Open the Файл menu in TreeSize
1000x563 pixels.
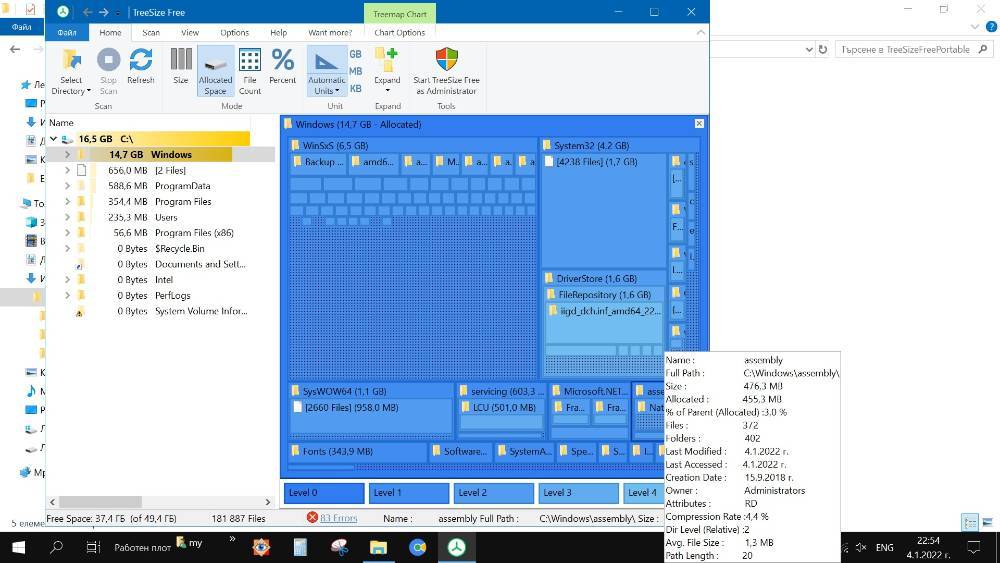(x=67, y=33)
